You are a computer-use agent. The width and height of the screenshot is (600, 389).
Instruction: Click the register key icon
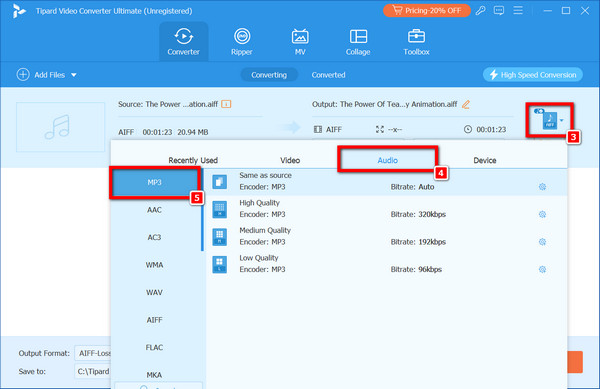pos(481,11)
